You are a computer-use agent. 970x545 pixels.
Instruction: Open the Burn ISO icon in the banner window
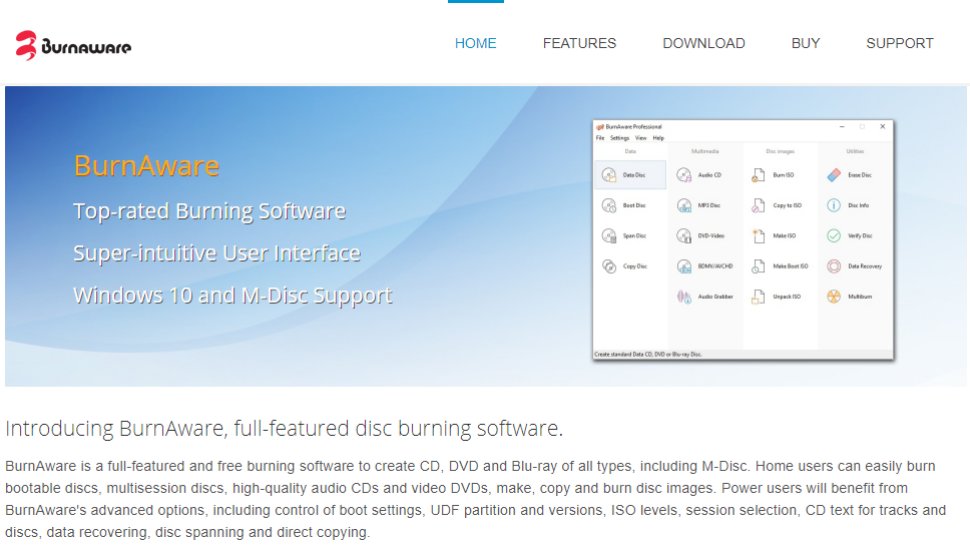[758, 175]
